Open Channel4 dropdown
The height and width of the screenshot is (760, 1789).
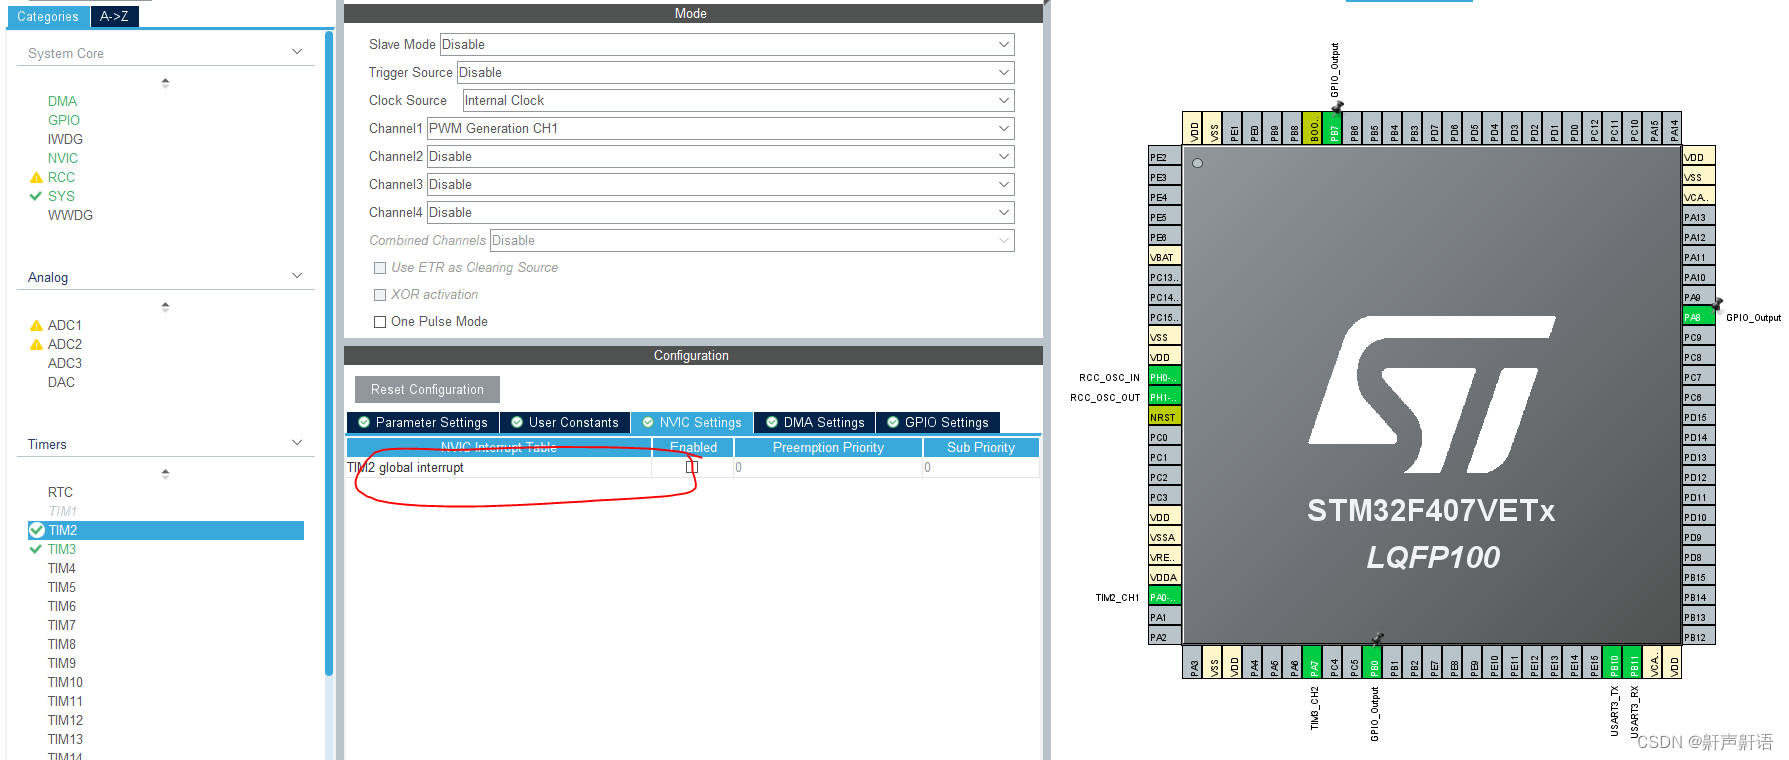click(x=720, y=213)
